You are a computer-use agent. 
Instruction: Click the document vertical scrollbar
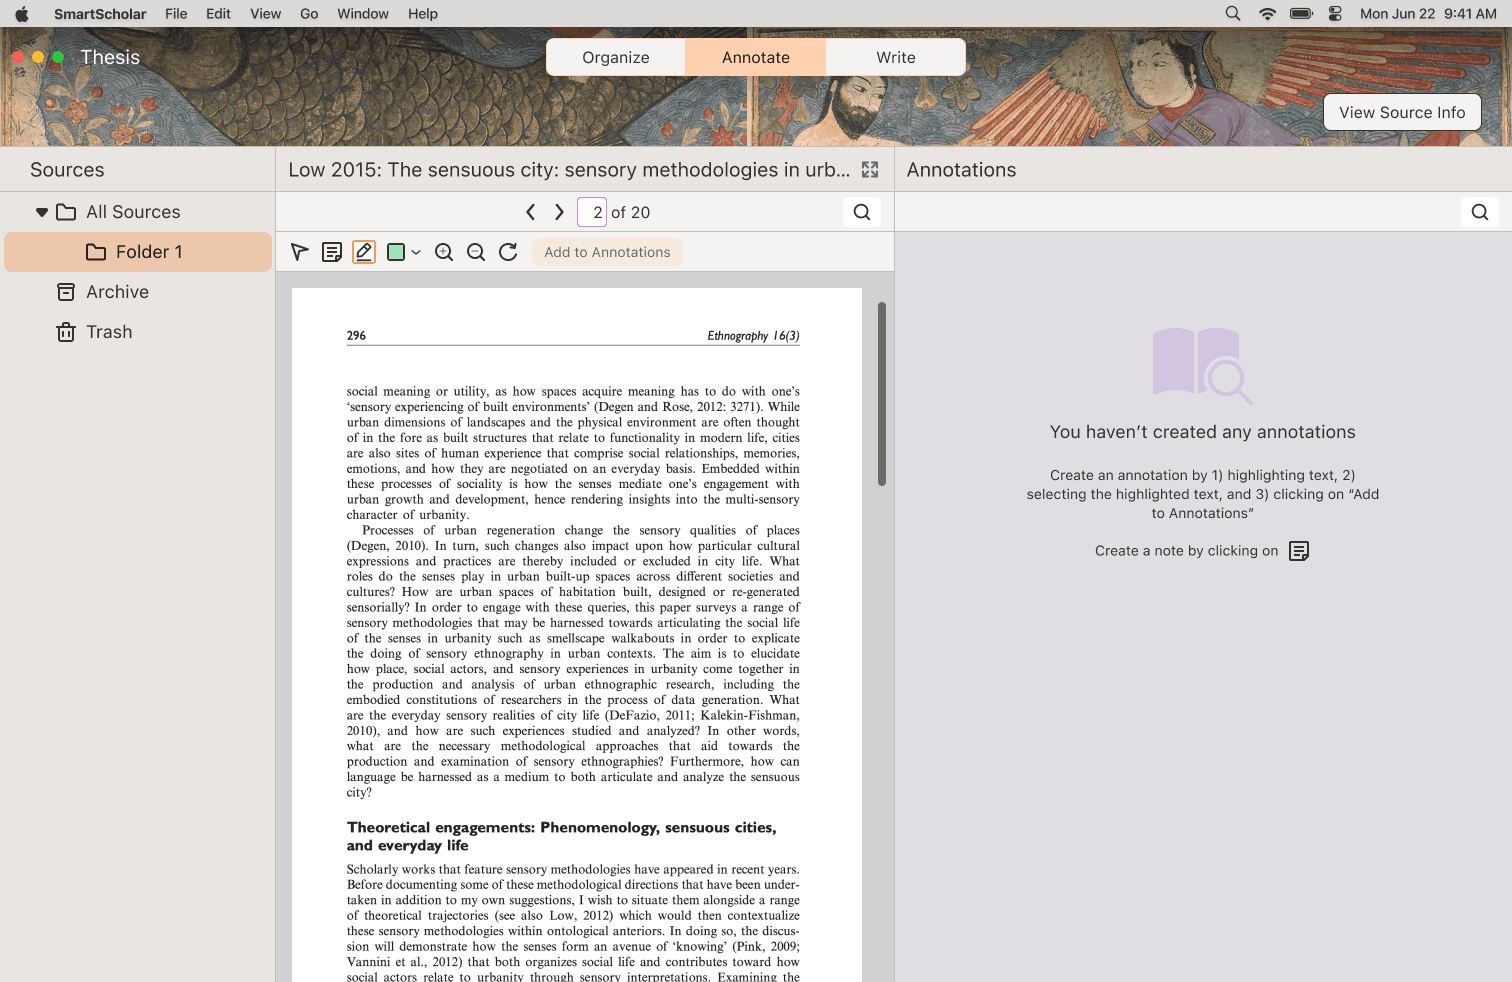click(x=882, y=394)
